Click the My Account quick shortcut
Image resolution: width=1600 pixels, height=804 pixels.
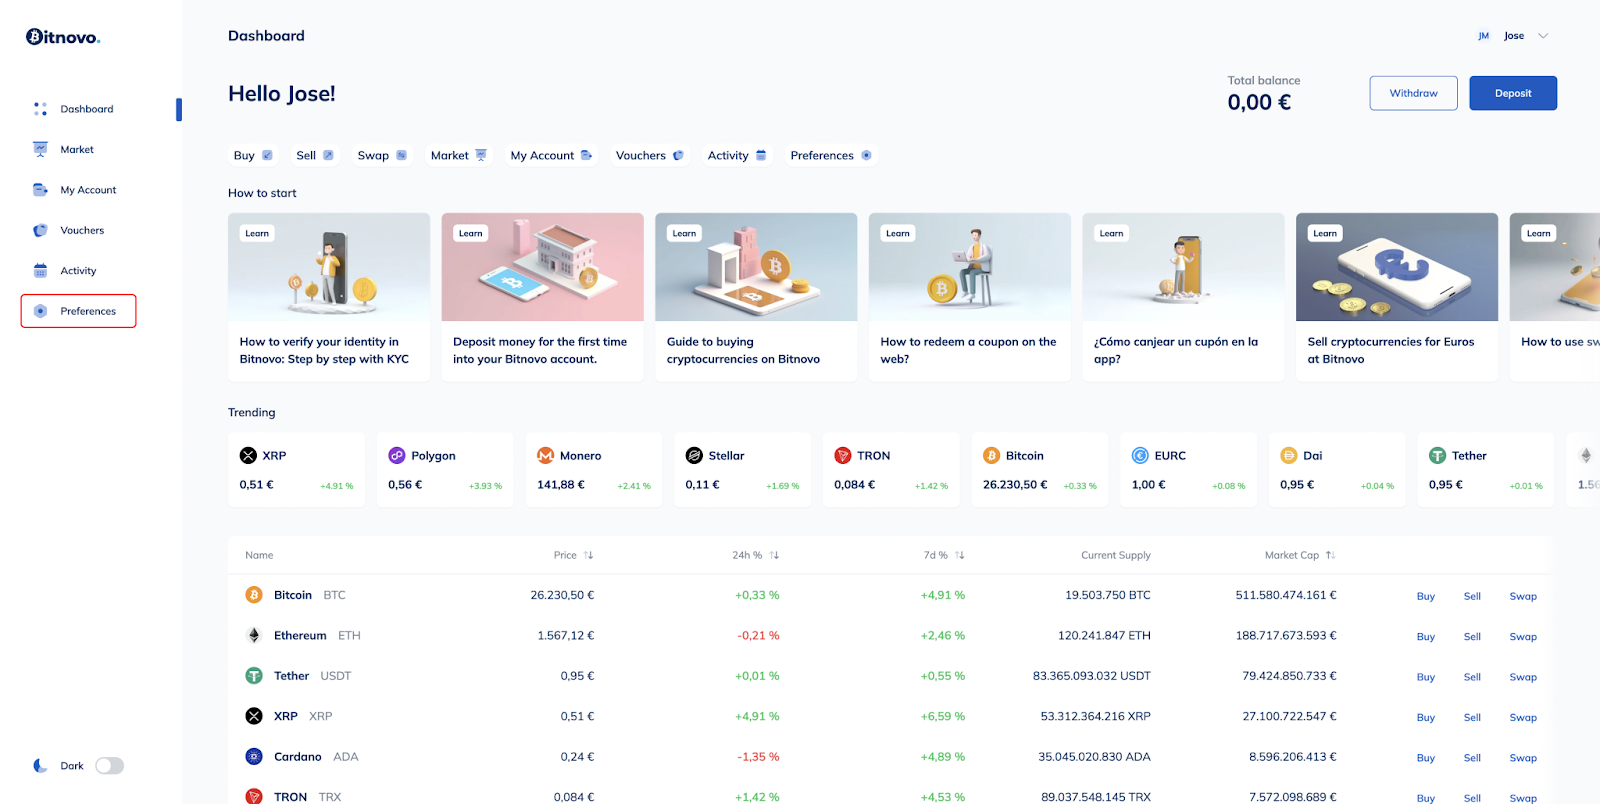551,155
